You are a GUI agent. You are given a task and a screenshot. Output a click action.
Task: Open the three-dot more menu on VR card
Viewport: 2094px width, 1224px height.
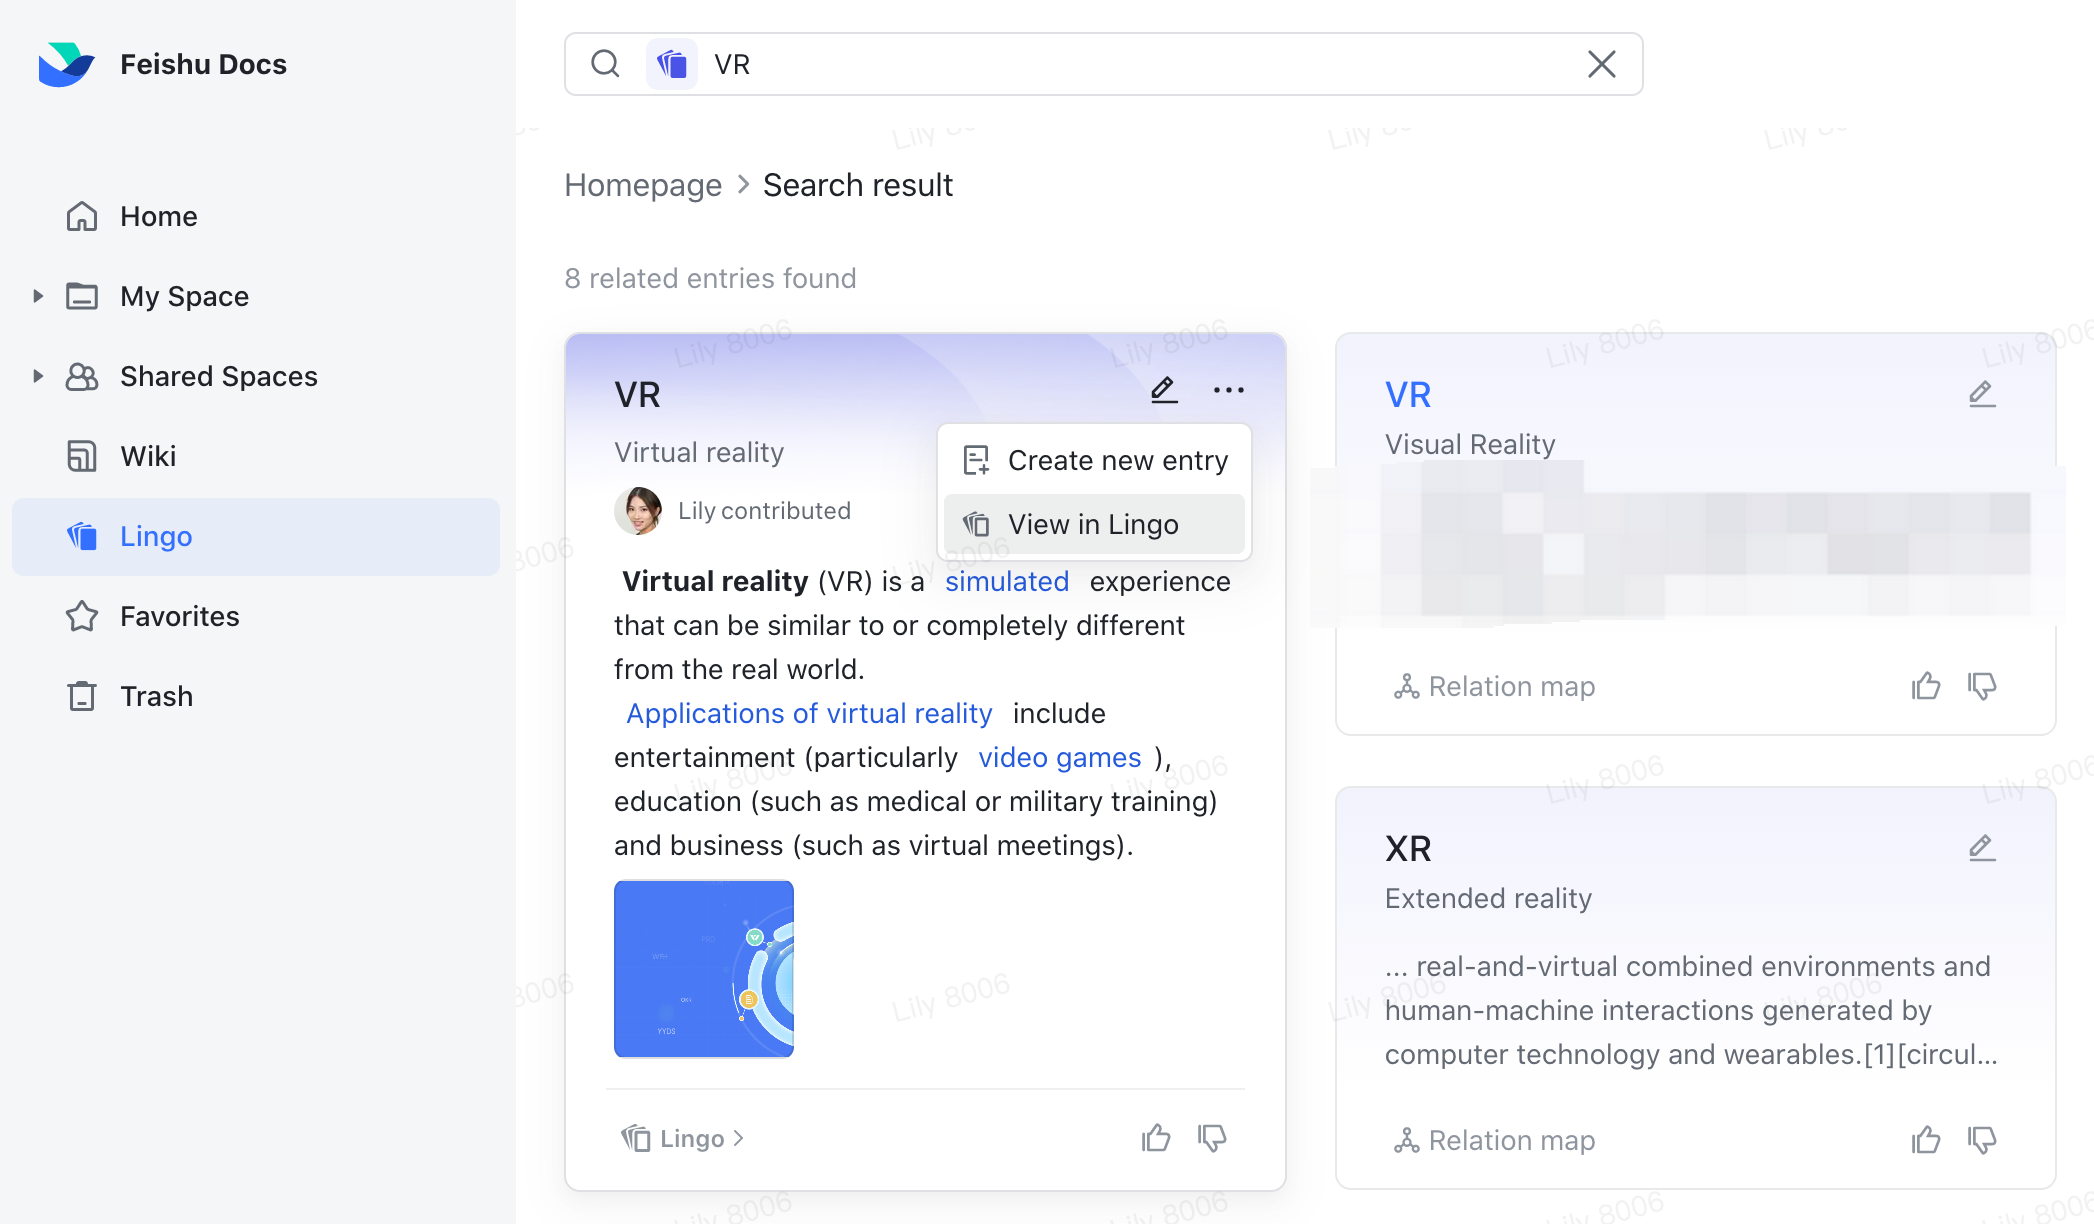tap(1228, 390)
